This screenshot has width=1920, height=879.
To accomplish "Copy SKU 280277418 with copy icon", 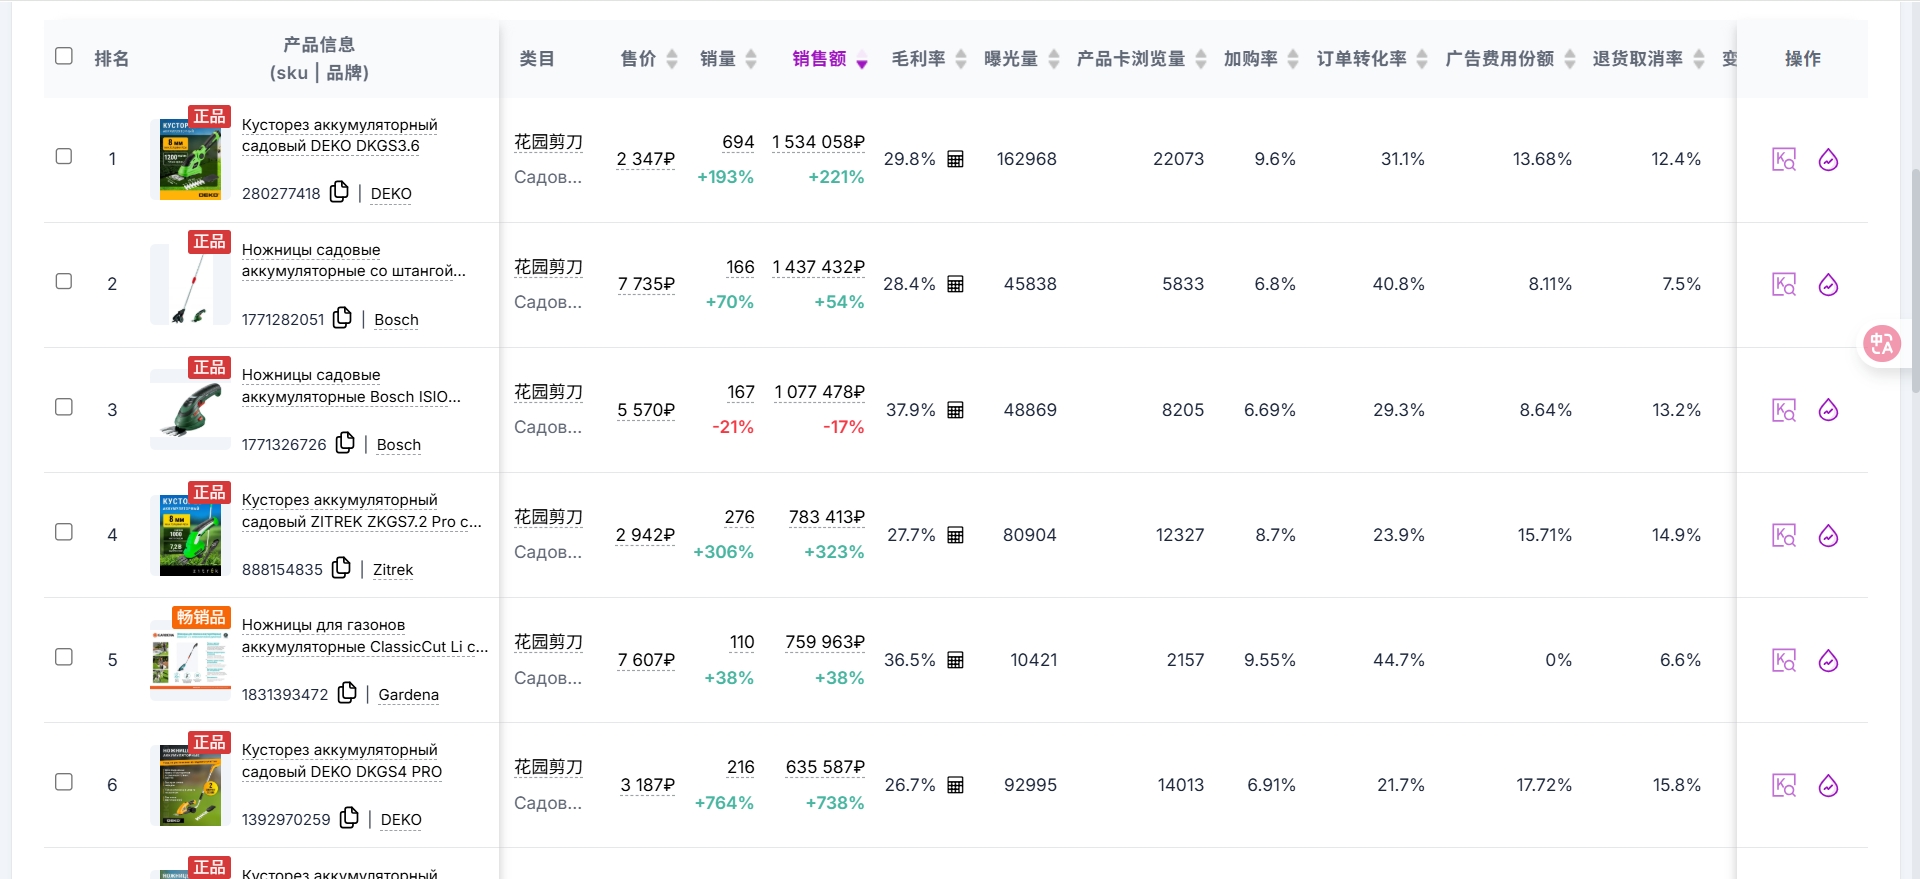I will 340,191.
